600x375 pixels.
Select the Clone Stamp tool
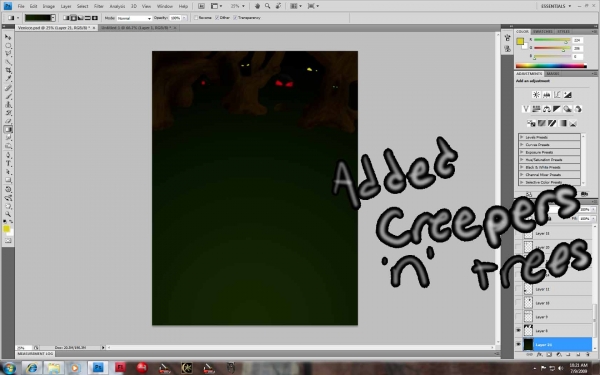coord(8,104)
